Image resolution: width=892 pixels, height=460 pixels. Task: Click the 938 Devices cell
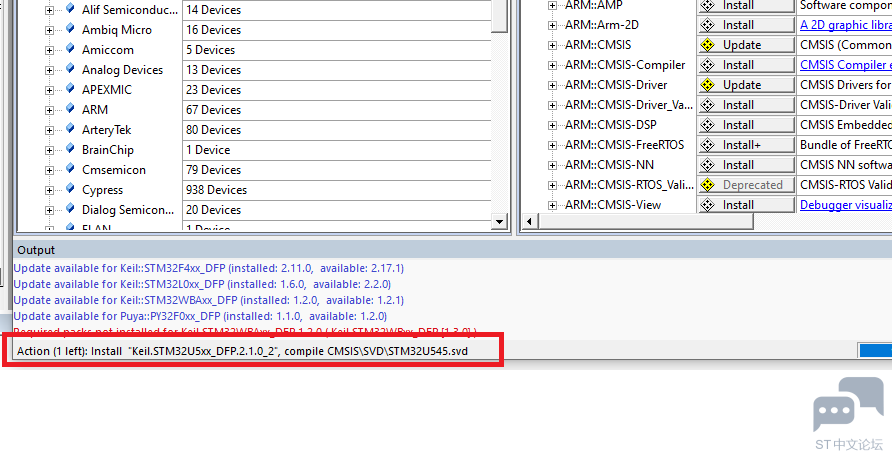(x=337, y=190)
